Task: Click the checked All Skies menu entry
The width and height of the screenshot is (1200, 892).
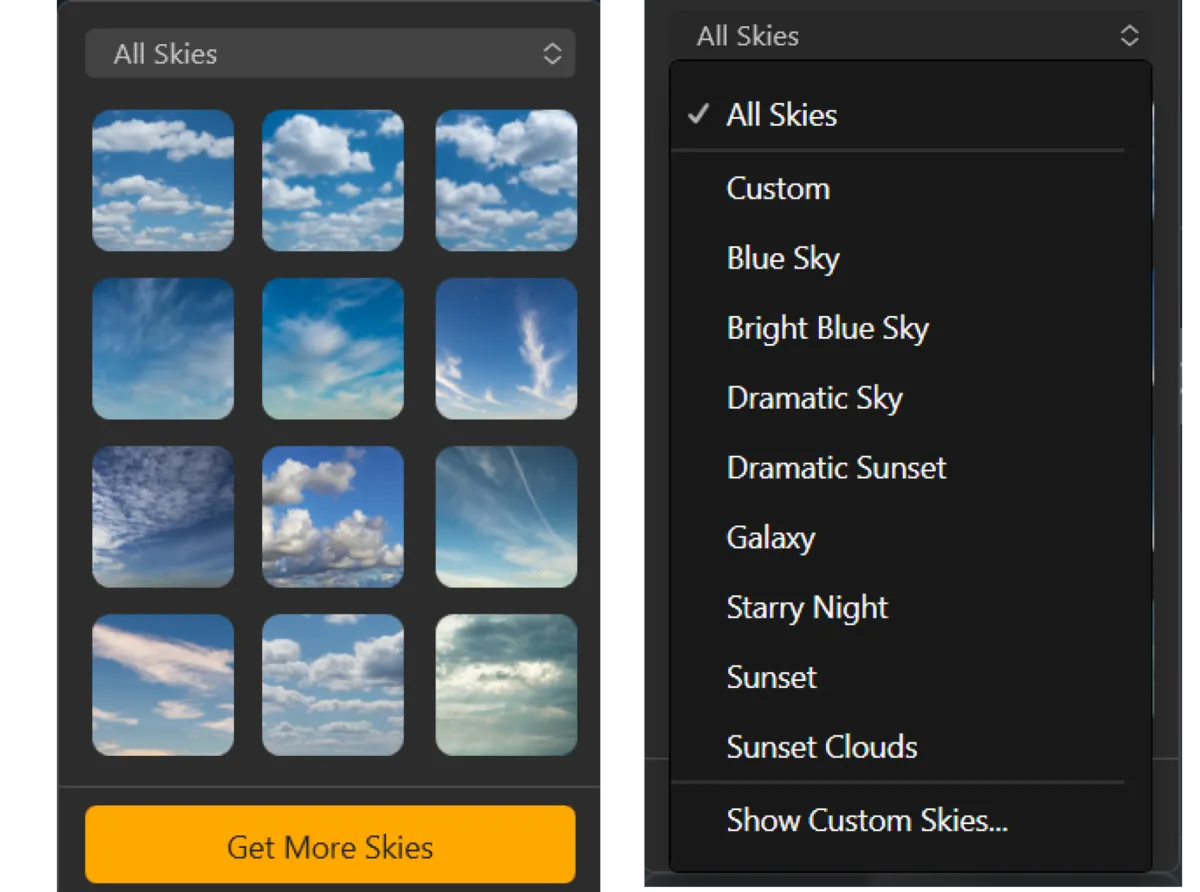Action: coord(781,115)
